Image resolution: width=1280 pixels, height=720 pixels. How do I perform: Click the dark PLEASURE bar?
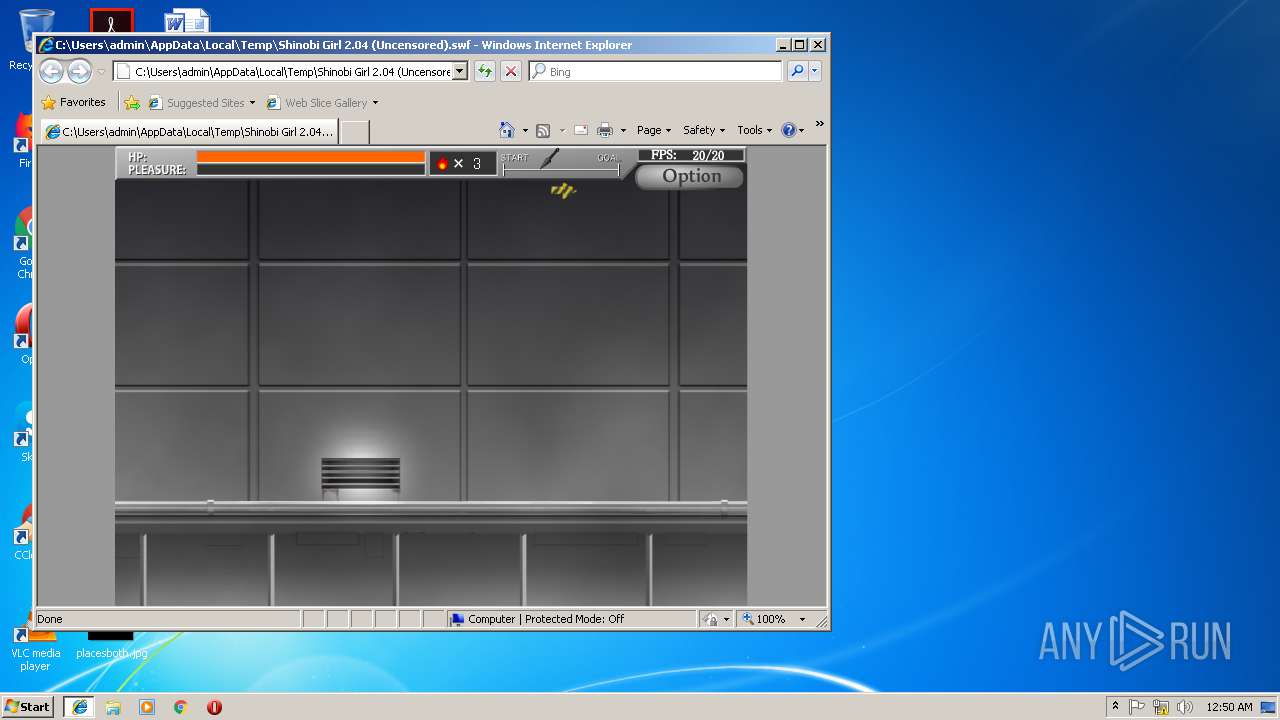tap(311, 169)
